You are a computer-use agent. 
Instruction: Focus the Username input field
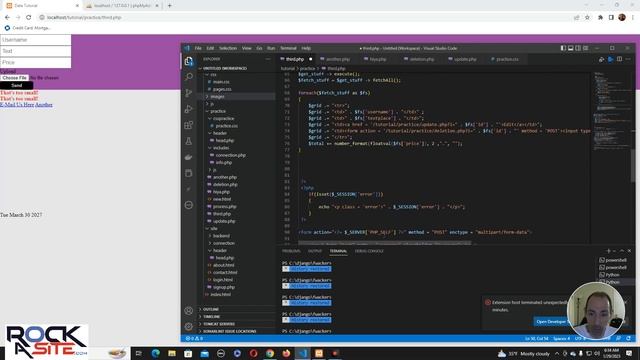coord(36,40)
